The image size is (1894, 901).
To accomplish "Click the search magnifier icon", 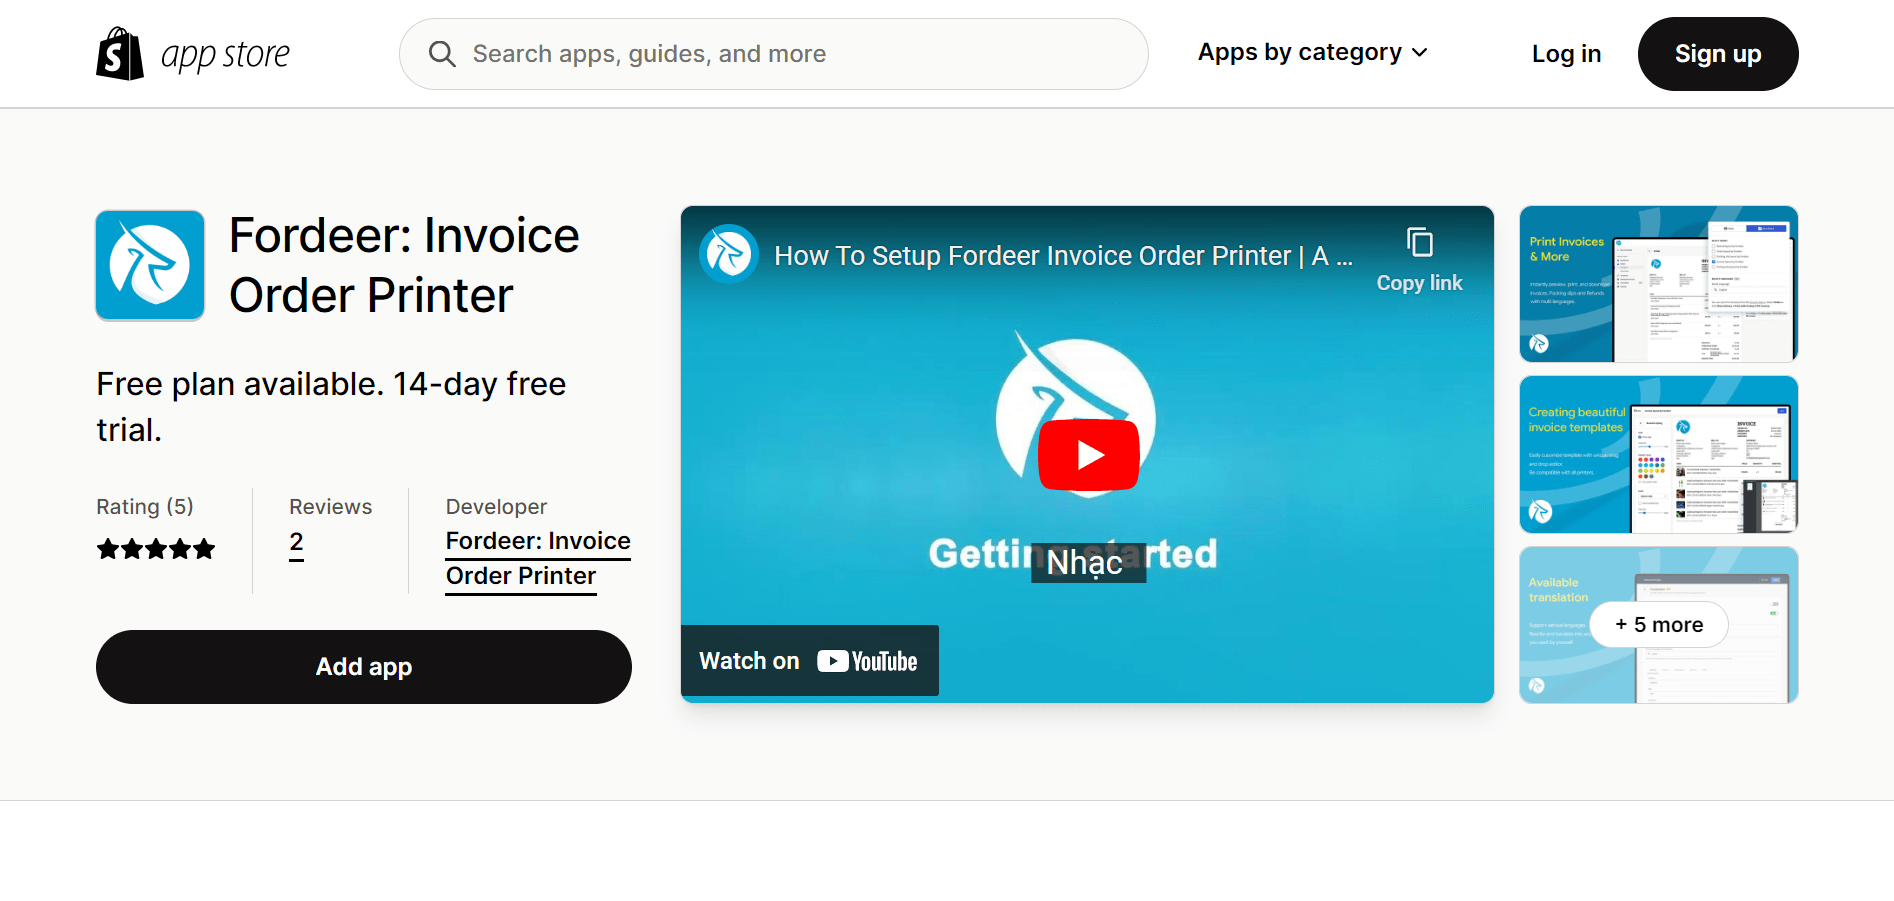I will click(442, 54).
